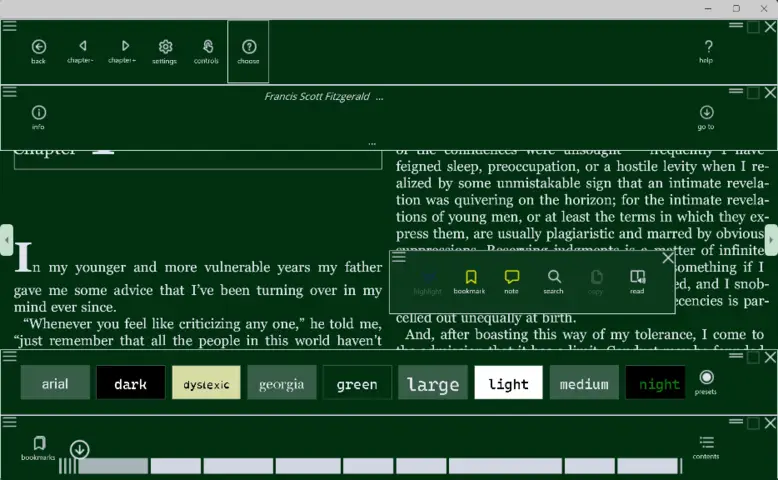Apply the light theme preset
Image resolution: width=778 pixels, height=480 pixels.
(509, 383)
